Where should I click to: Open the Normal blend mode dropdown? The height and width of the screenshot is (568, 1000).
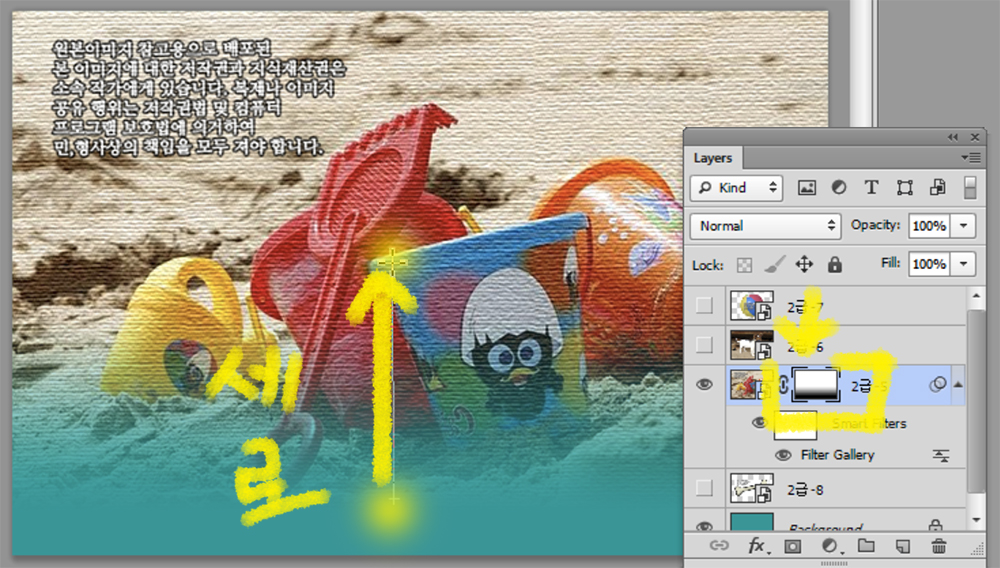click(x=765, y=226)
